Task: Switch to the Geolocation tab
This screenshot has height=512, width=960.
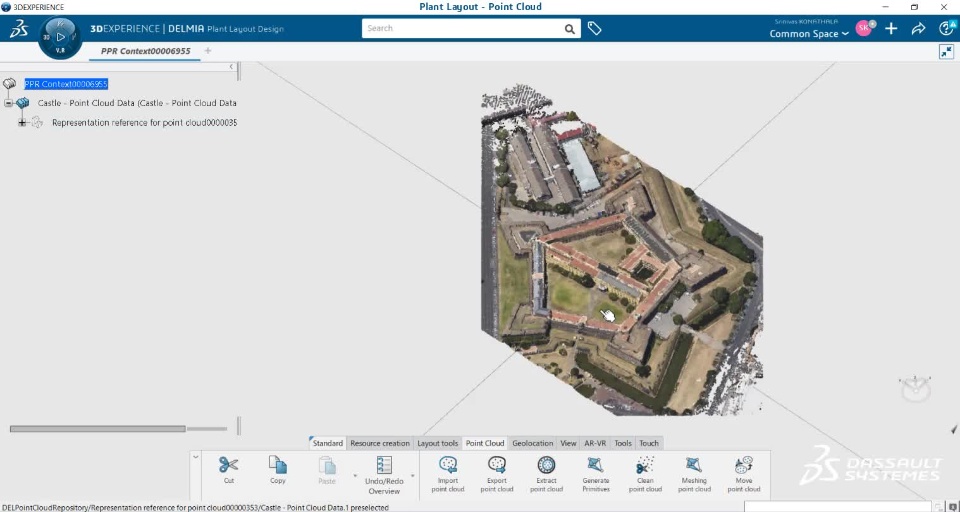Action: 533,443
